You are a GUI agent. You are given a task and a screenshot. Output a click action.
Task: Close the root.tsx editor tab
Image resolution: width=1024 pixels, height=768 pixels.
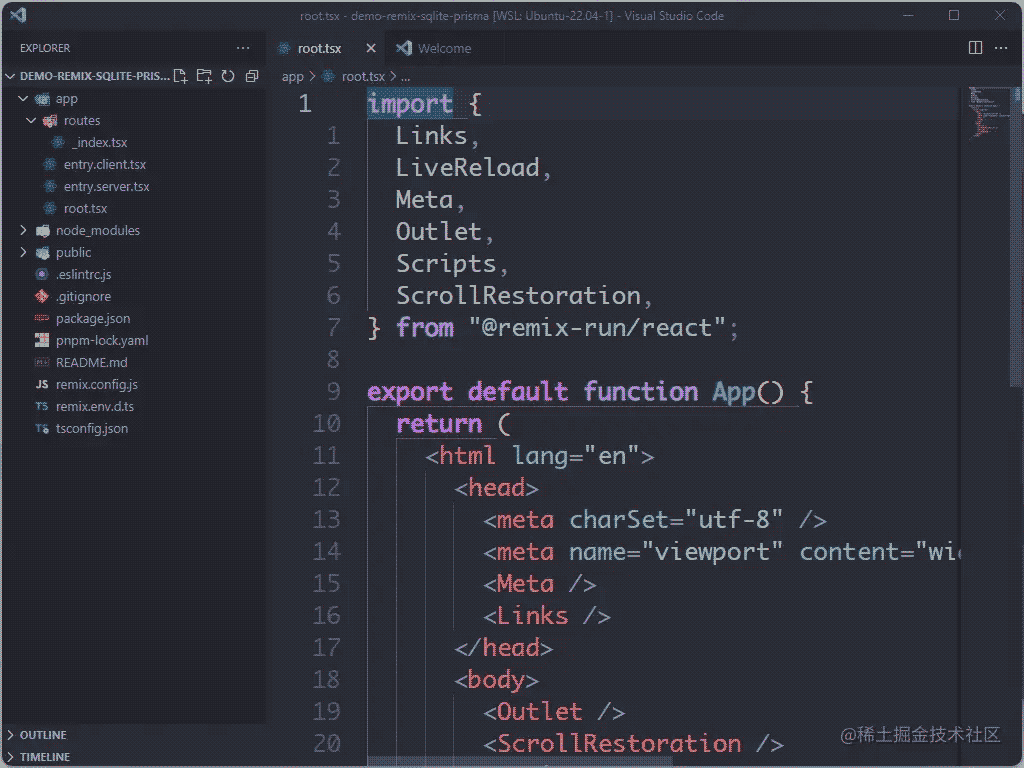pos(371,48)
